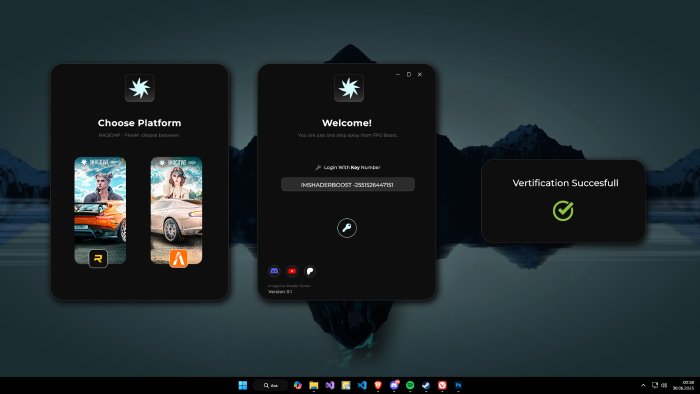Choose the orange car platform card
700x394 pixels.
(x=100, y=210)
